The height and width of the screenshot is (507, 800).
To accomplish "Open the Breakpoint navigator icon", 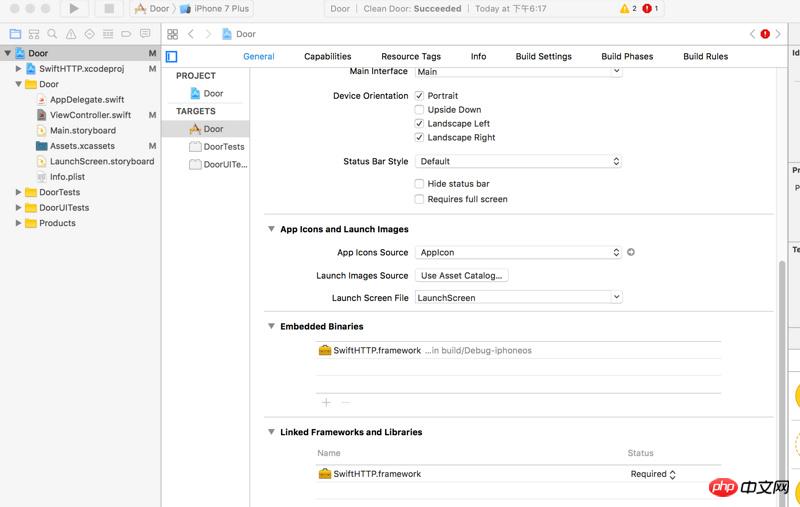I will [127, 34].
